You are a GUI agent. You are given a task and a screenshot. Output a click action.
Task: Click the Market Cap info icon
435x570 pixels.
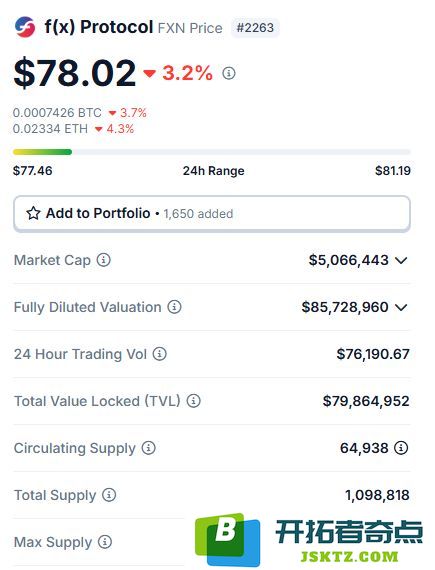104,260
